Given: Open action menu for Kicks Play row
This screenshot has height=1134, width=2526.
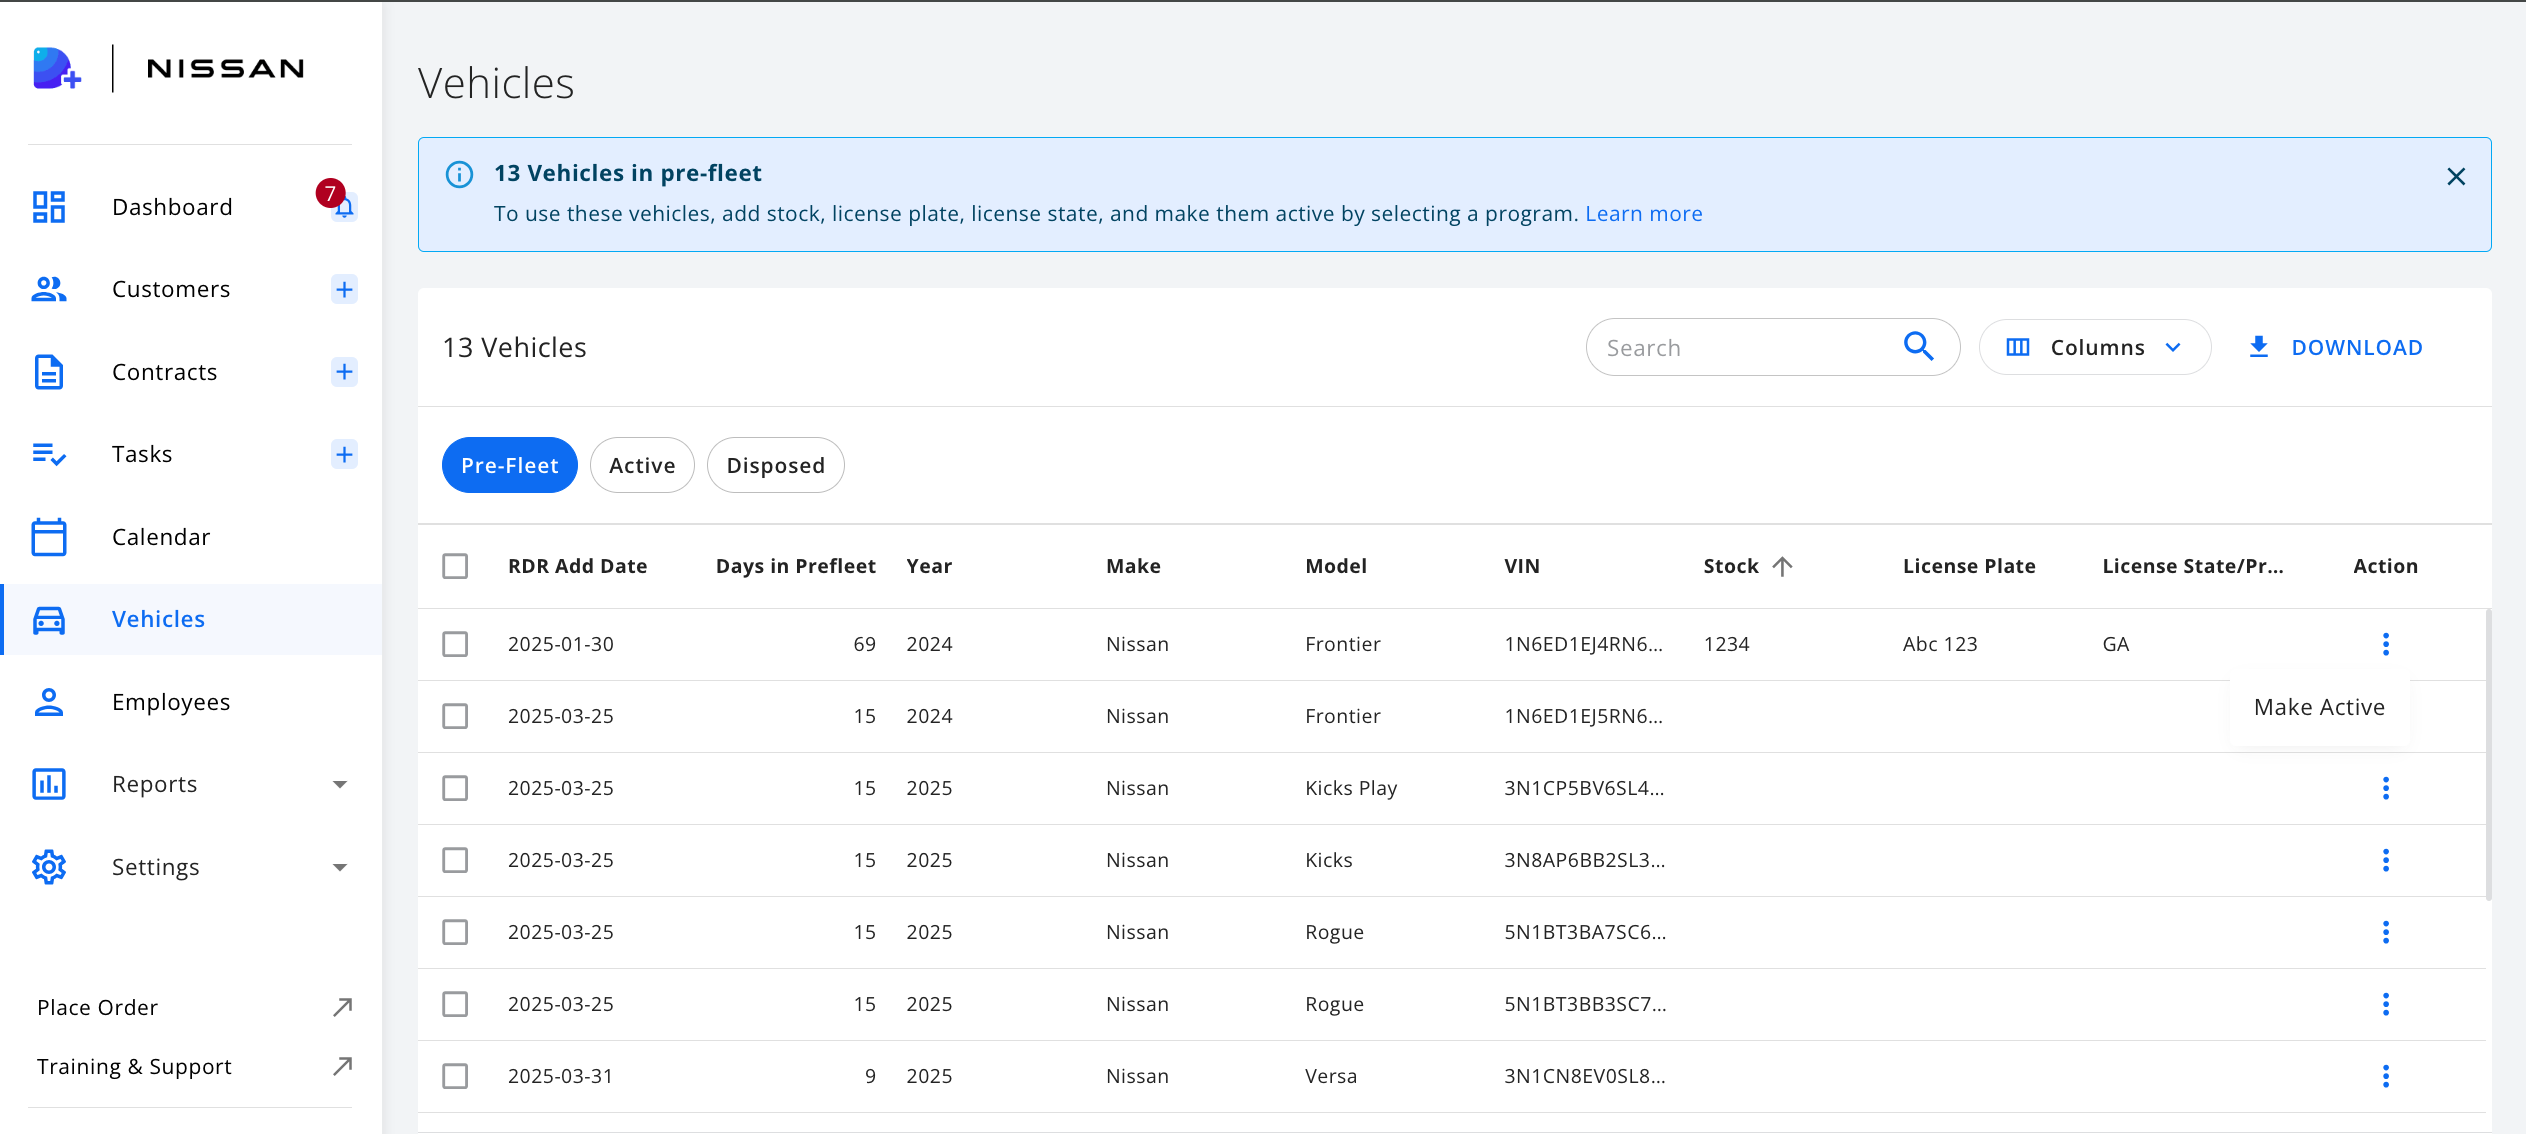Looking at the screenshot, I should coord(2386,788).
